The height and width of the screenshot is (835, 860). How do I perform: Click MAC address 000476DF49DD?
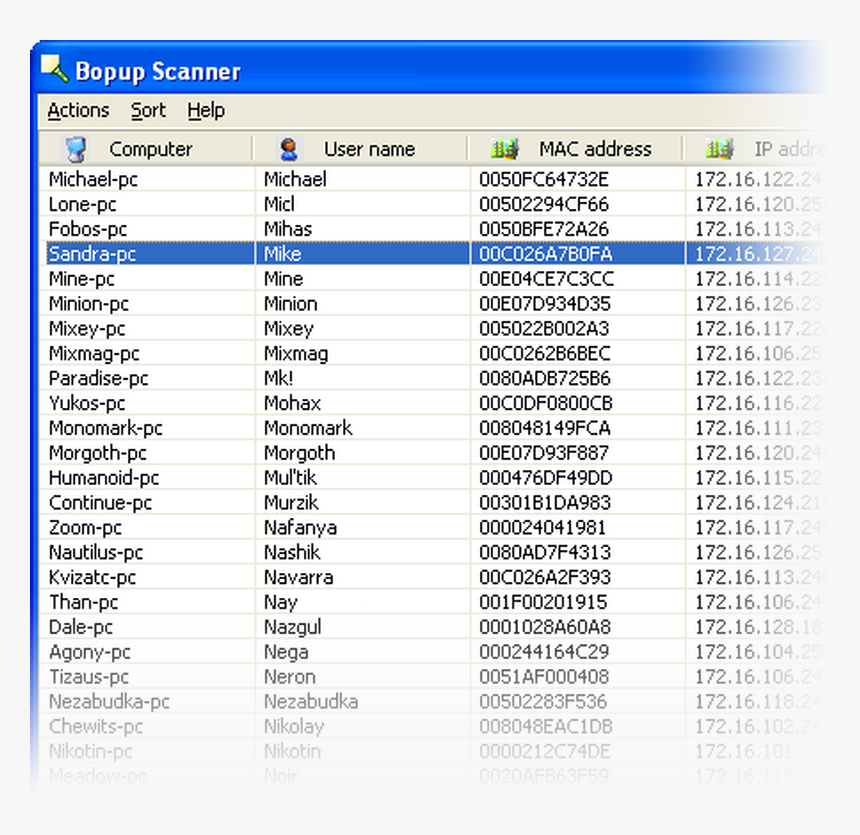[546, 478]
